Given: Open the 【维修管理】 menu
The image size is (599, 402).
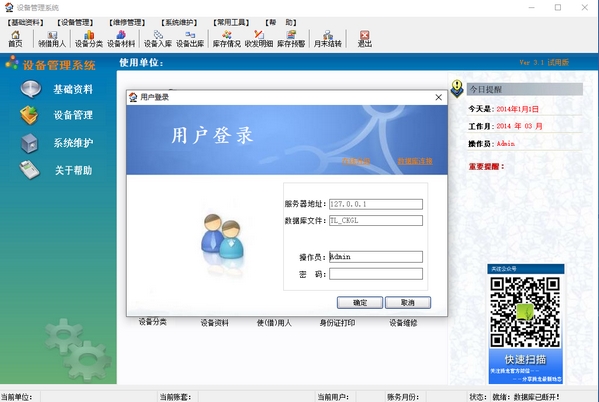Looking at the screenshot, I should pos(127,23).
